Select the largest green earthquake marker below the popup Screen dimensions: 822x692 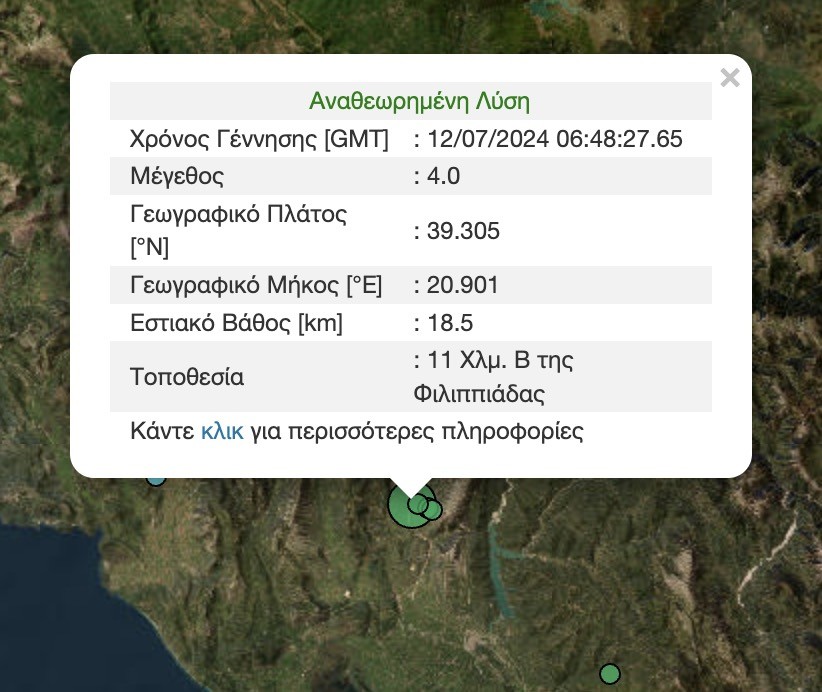(x=404, y=509)
